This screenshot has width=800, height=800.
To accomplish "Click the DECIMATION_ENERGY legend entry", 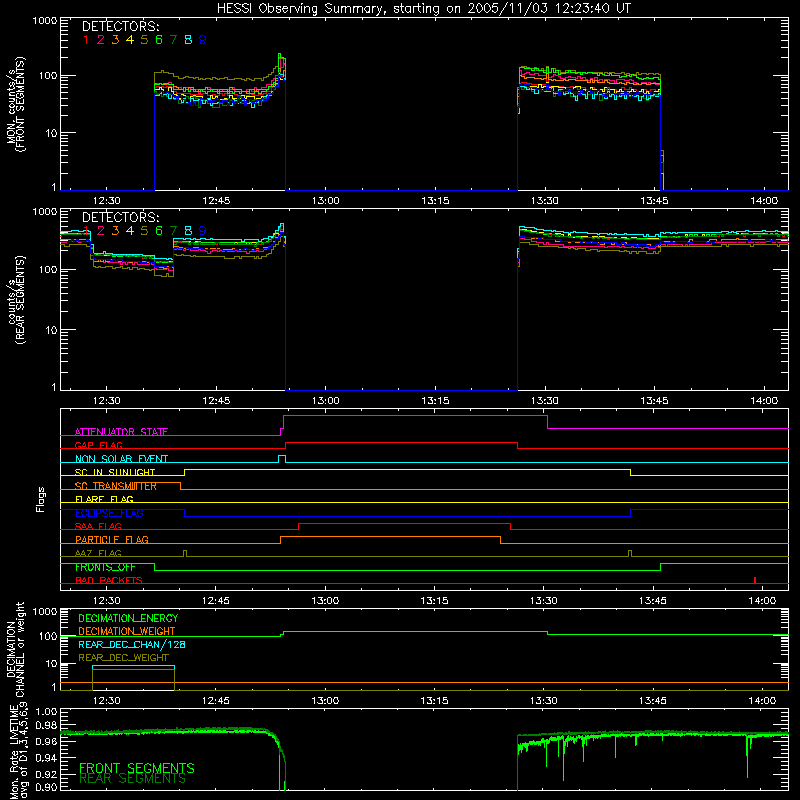I will point(128,618).
